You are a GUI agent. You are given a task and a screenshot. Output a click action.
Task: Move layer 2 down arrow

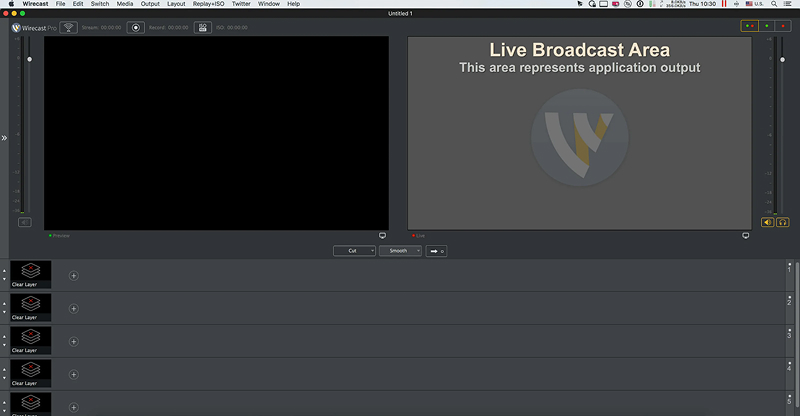[x=5, y=312]
